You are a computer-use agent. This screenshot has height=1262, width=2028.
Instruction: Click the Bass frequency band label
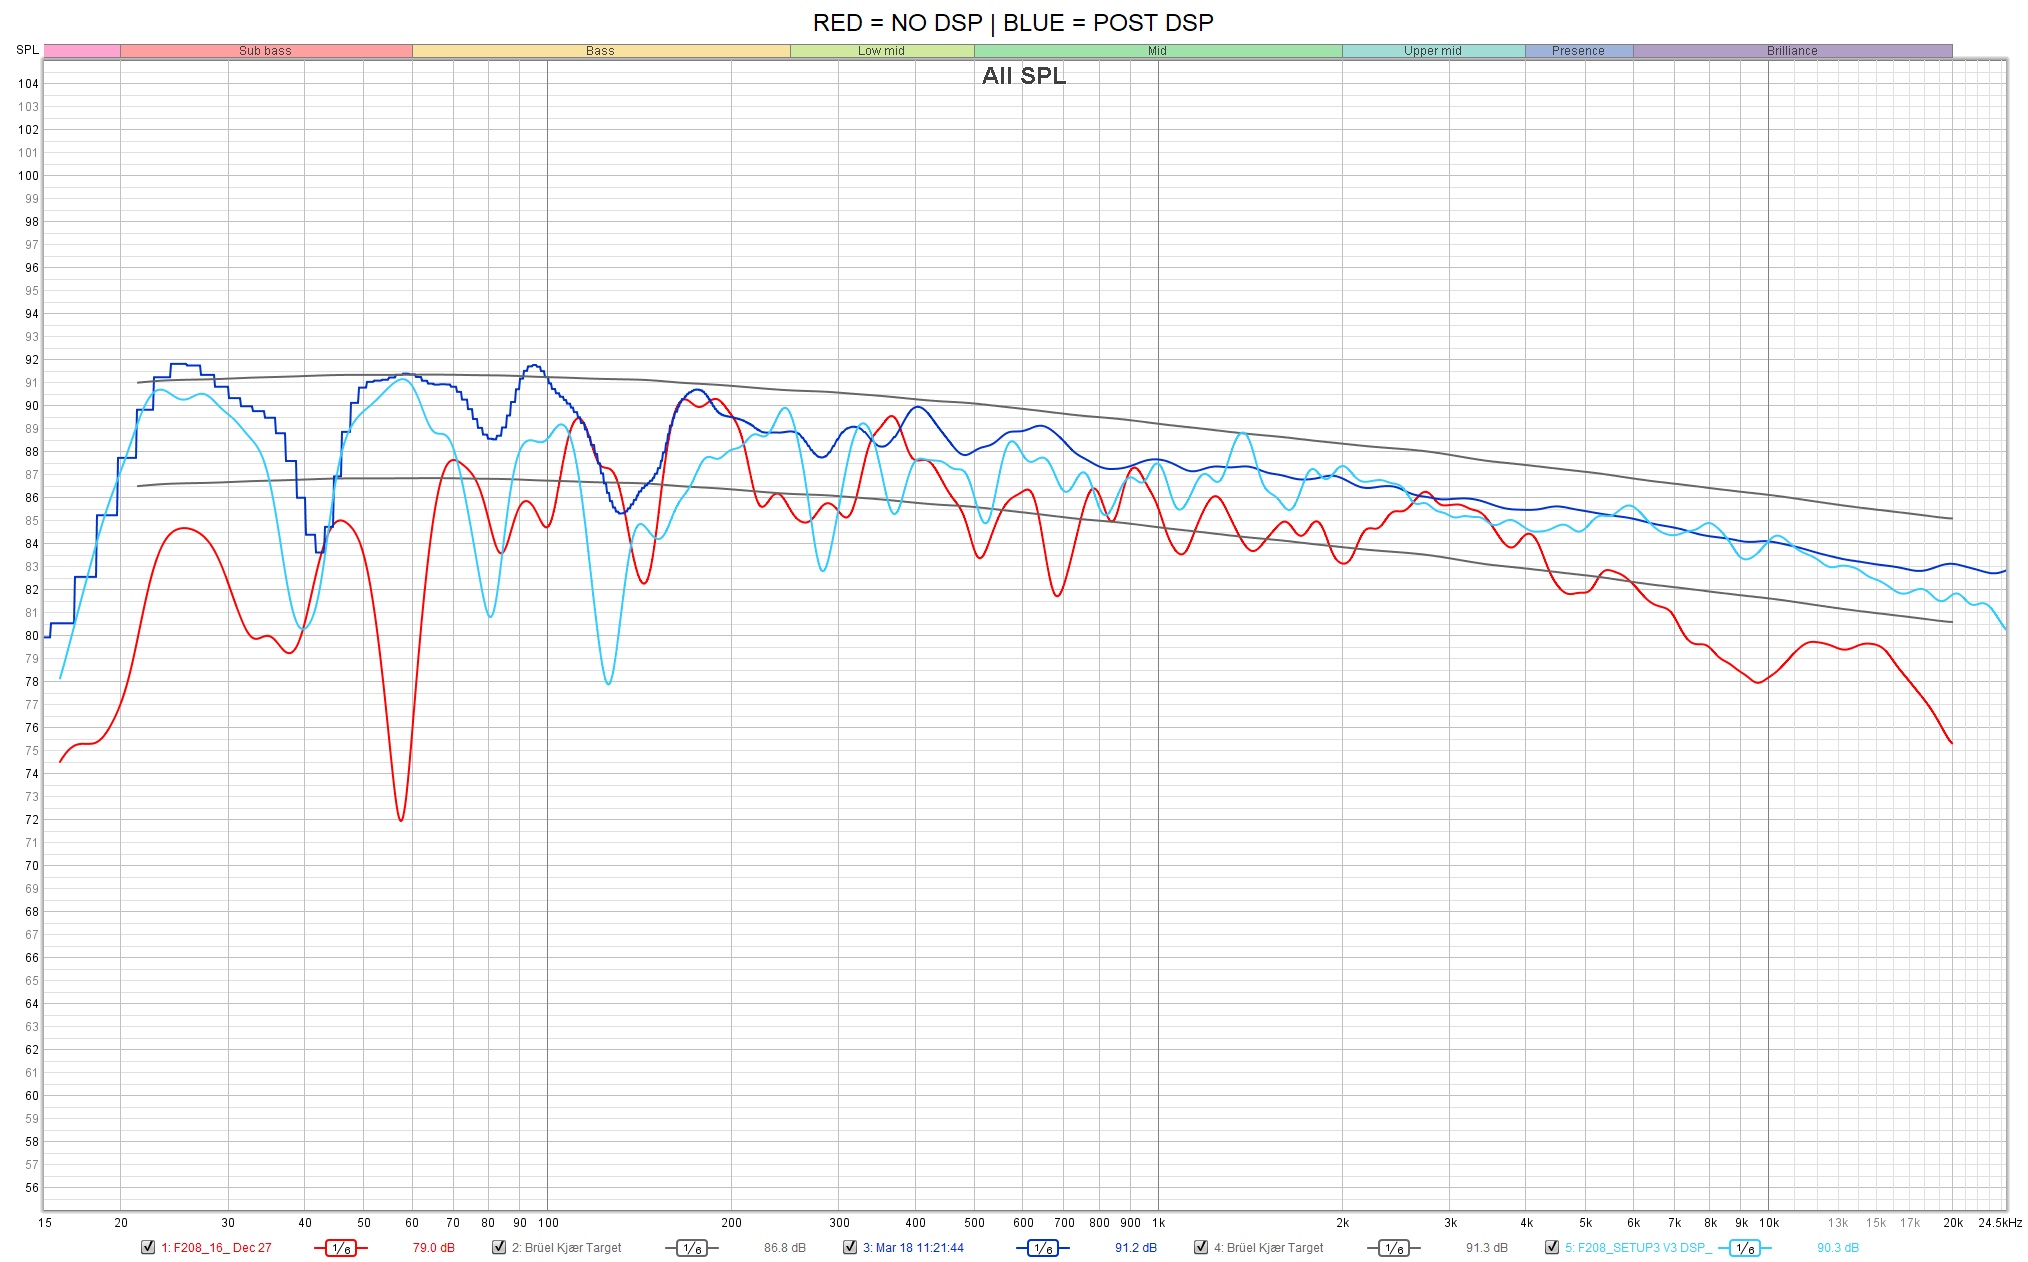[600, 51]
